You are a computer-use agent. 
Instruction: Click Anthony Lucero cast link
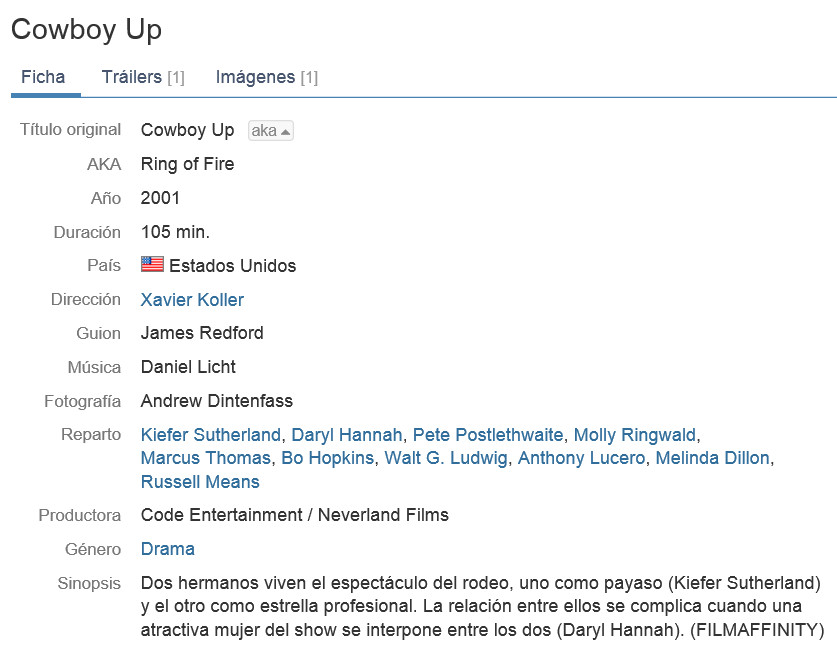[x=581, y=458]
